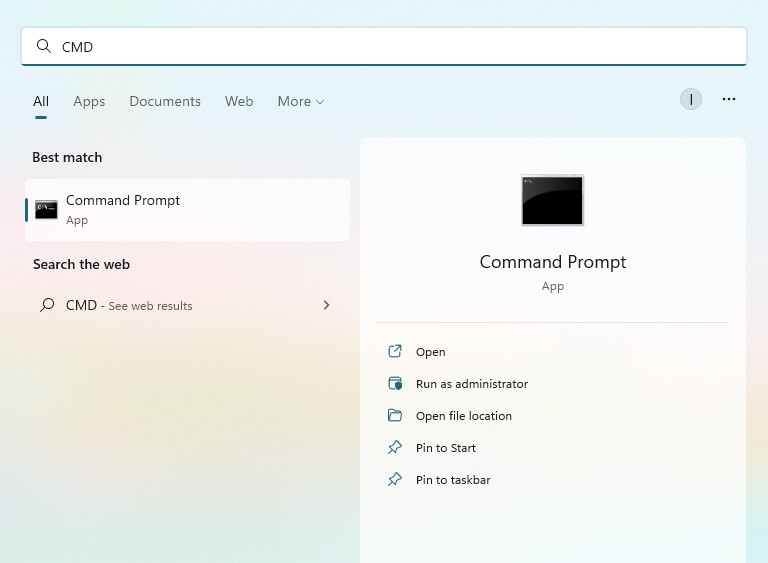Expand the CMD web results chevron
Viewport: 768px width, 563px height.
pyautogui.click(x=327, y=305)
